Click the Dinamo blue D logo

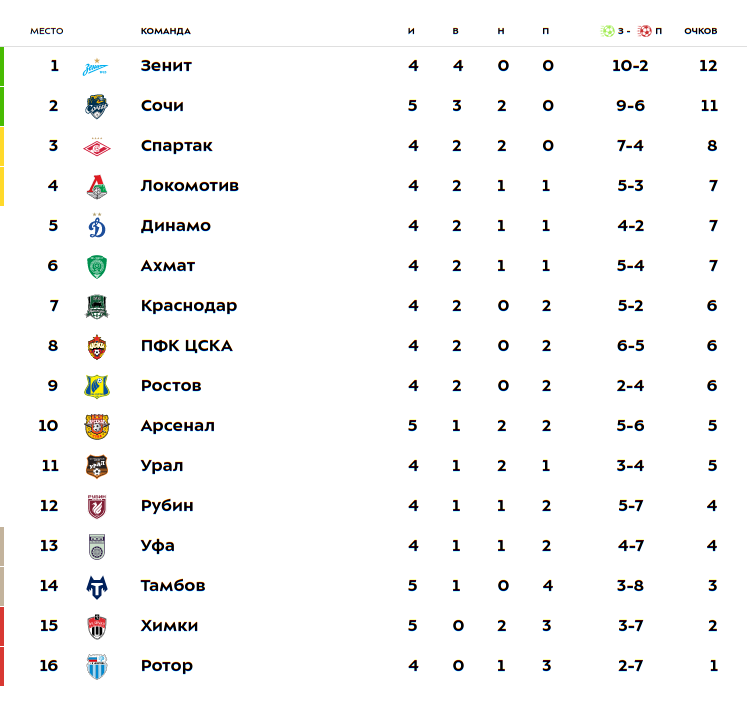[x=97, y=226]
